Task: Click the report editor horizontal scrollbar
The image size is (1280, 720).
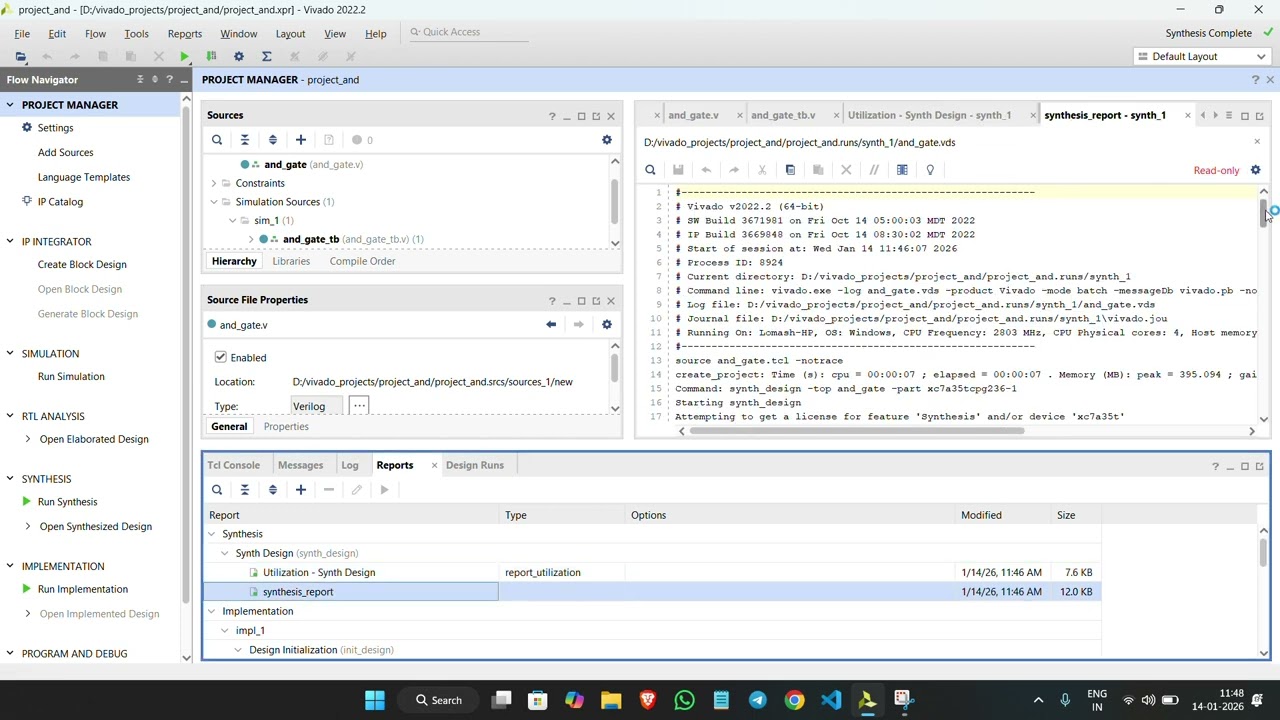Action: (857, 431)
